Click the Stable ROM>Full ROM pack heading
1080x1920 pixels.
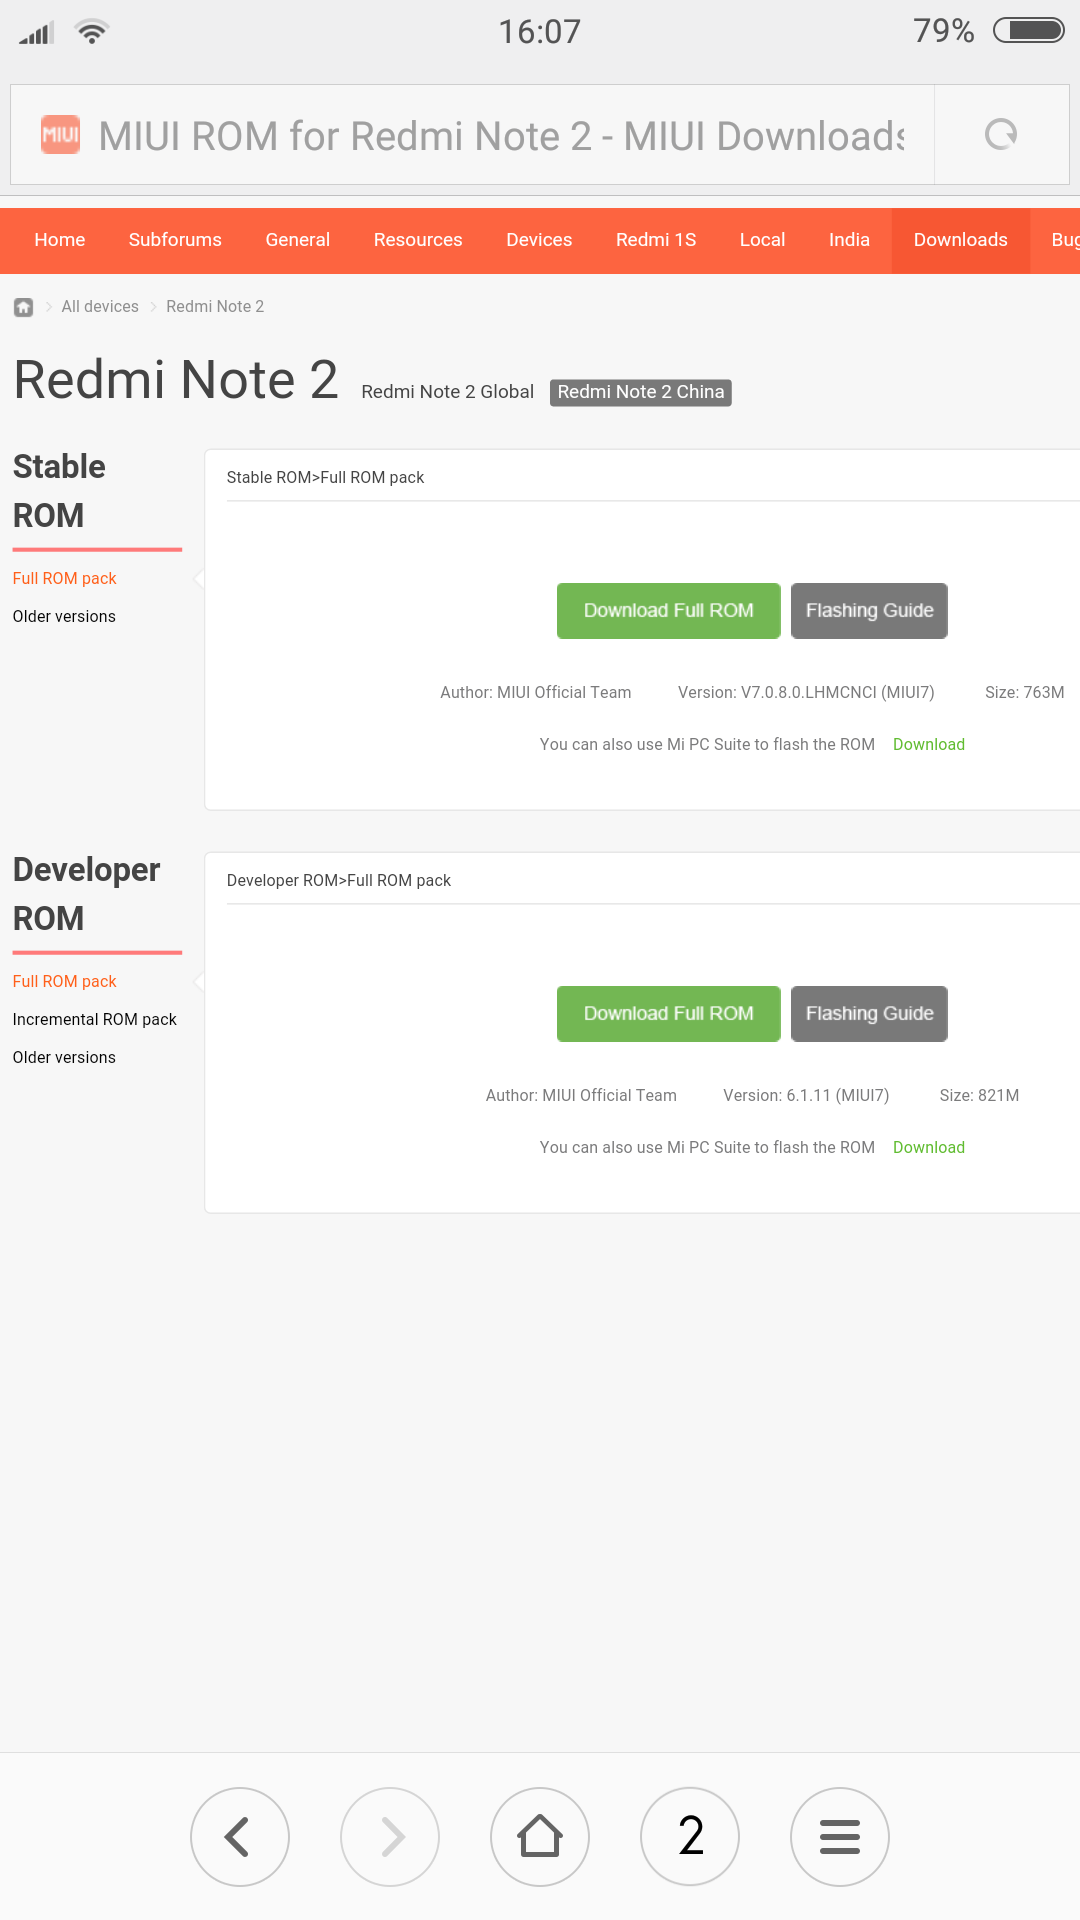326,478
